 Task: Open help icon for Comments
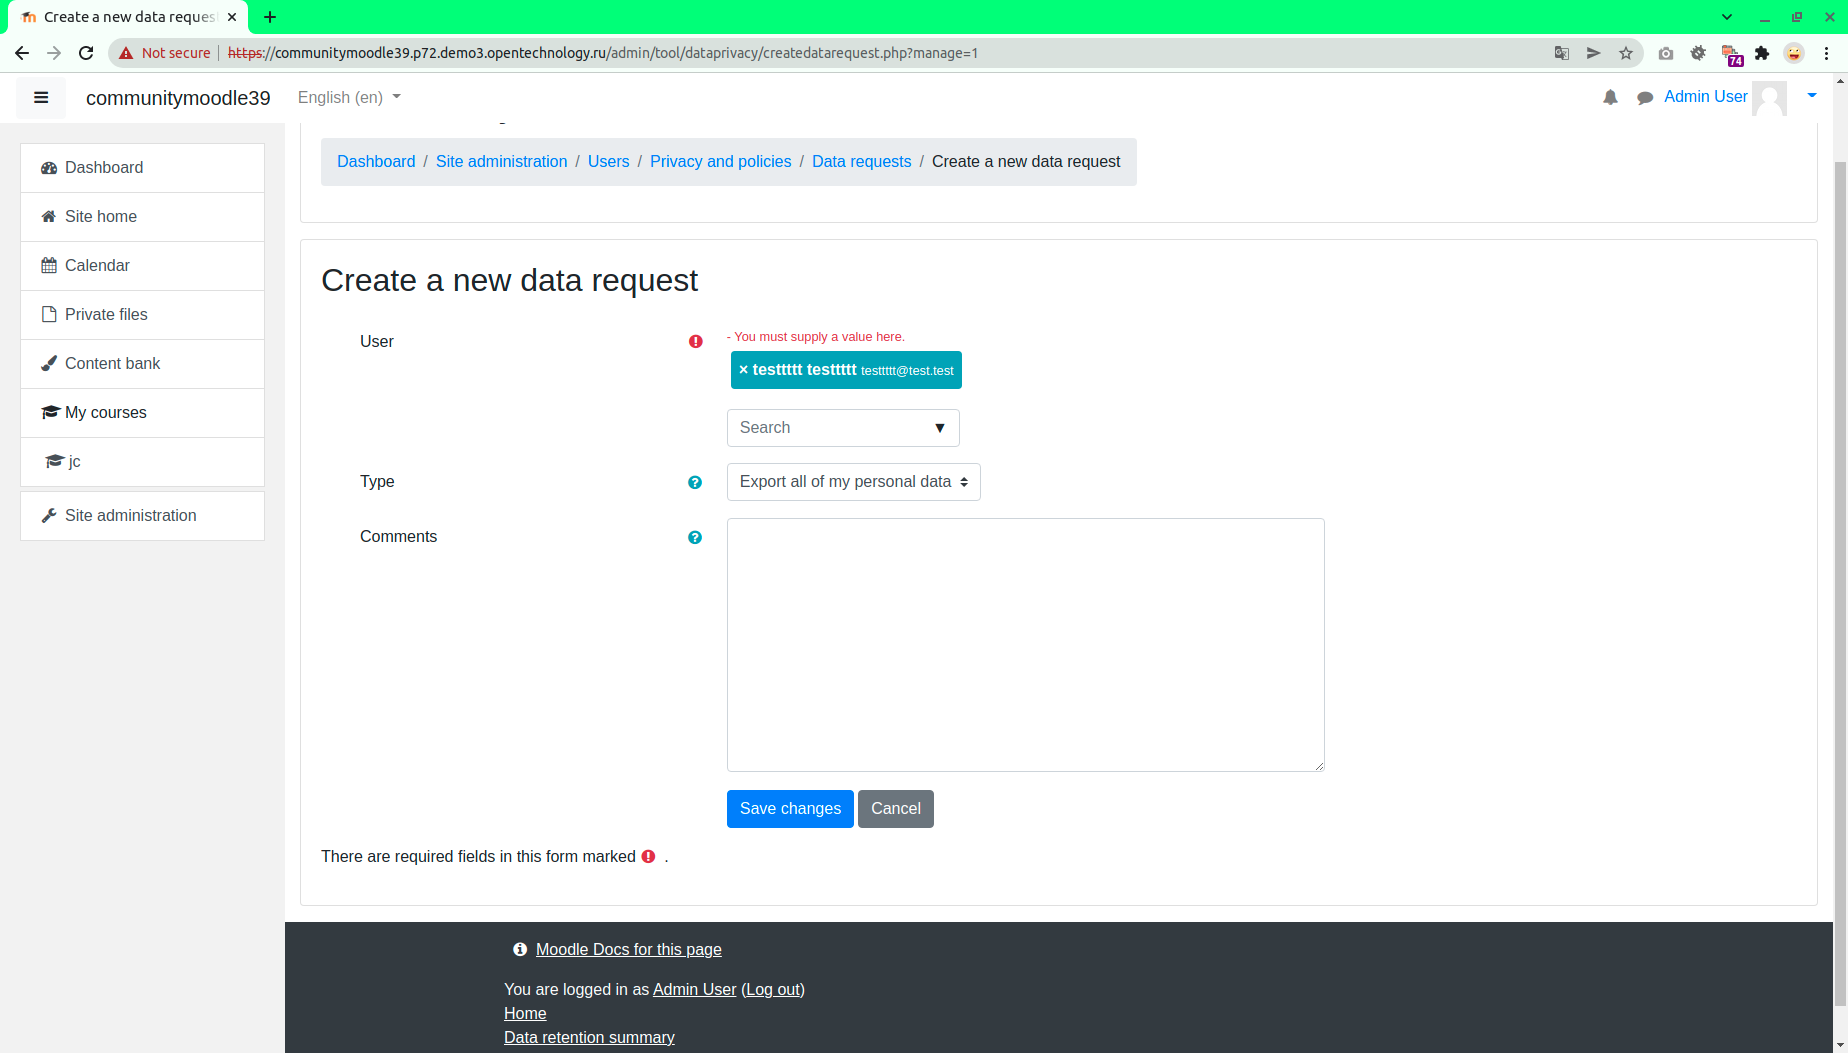[x=695, y=537]
